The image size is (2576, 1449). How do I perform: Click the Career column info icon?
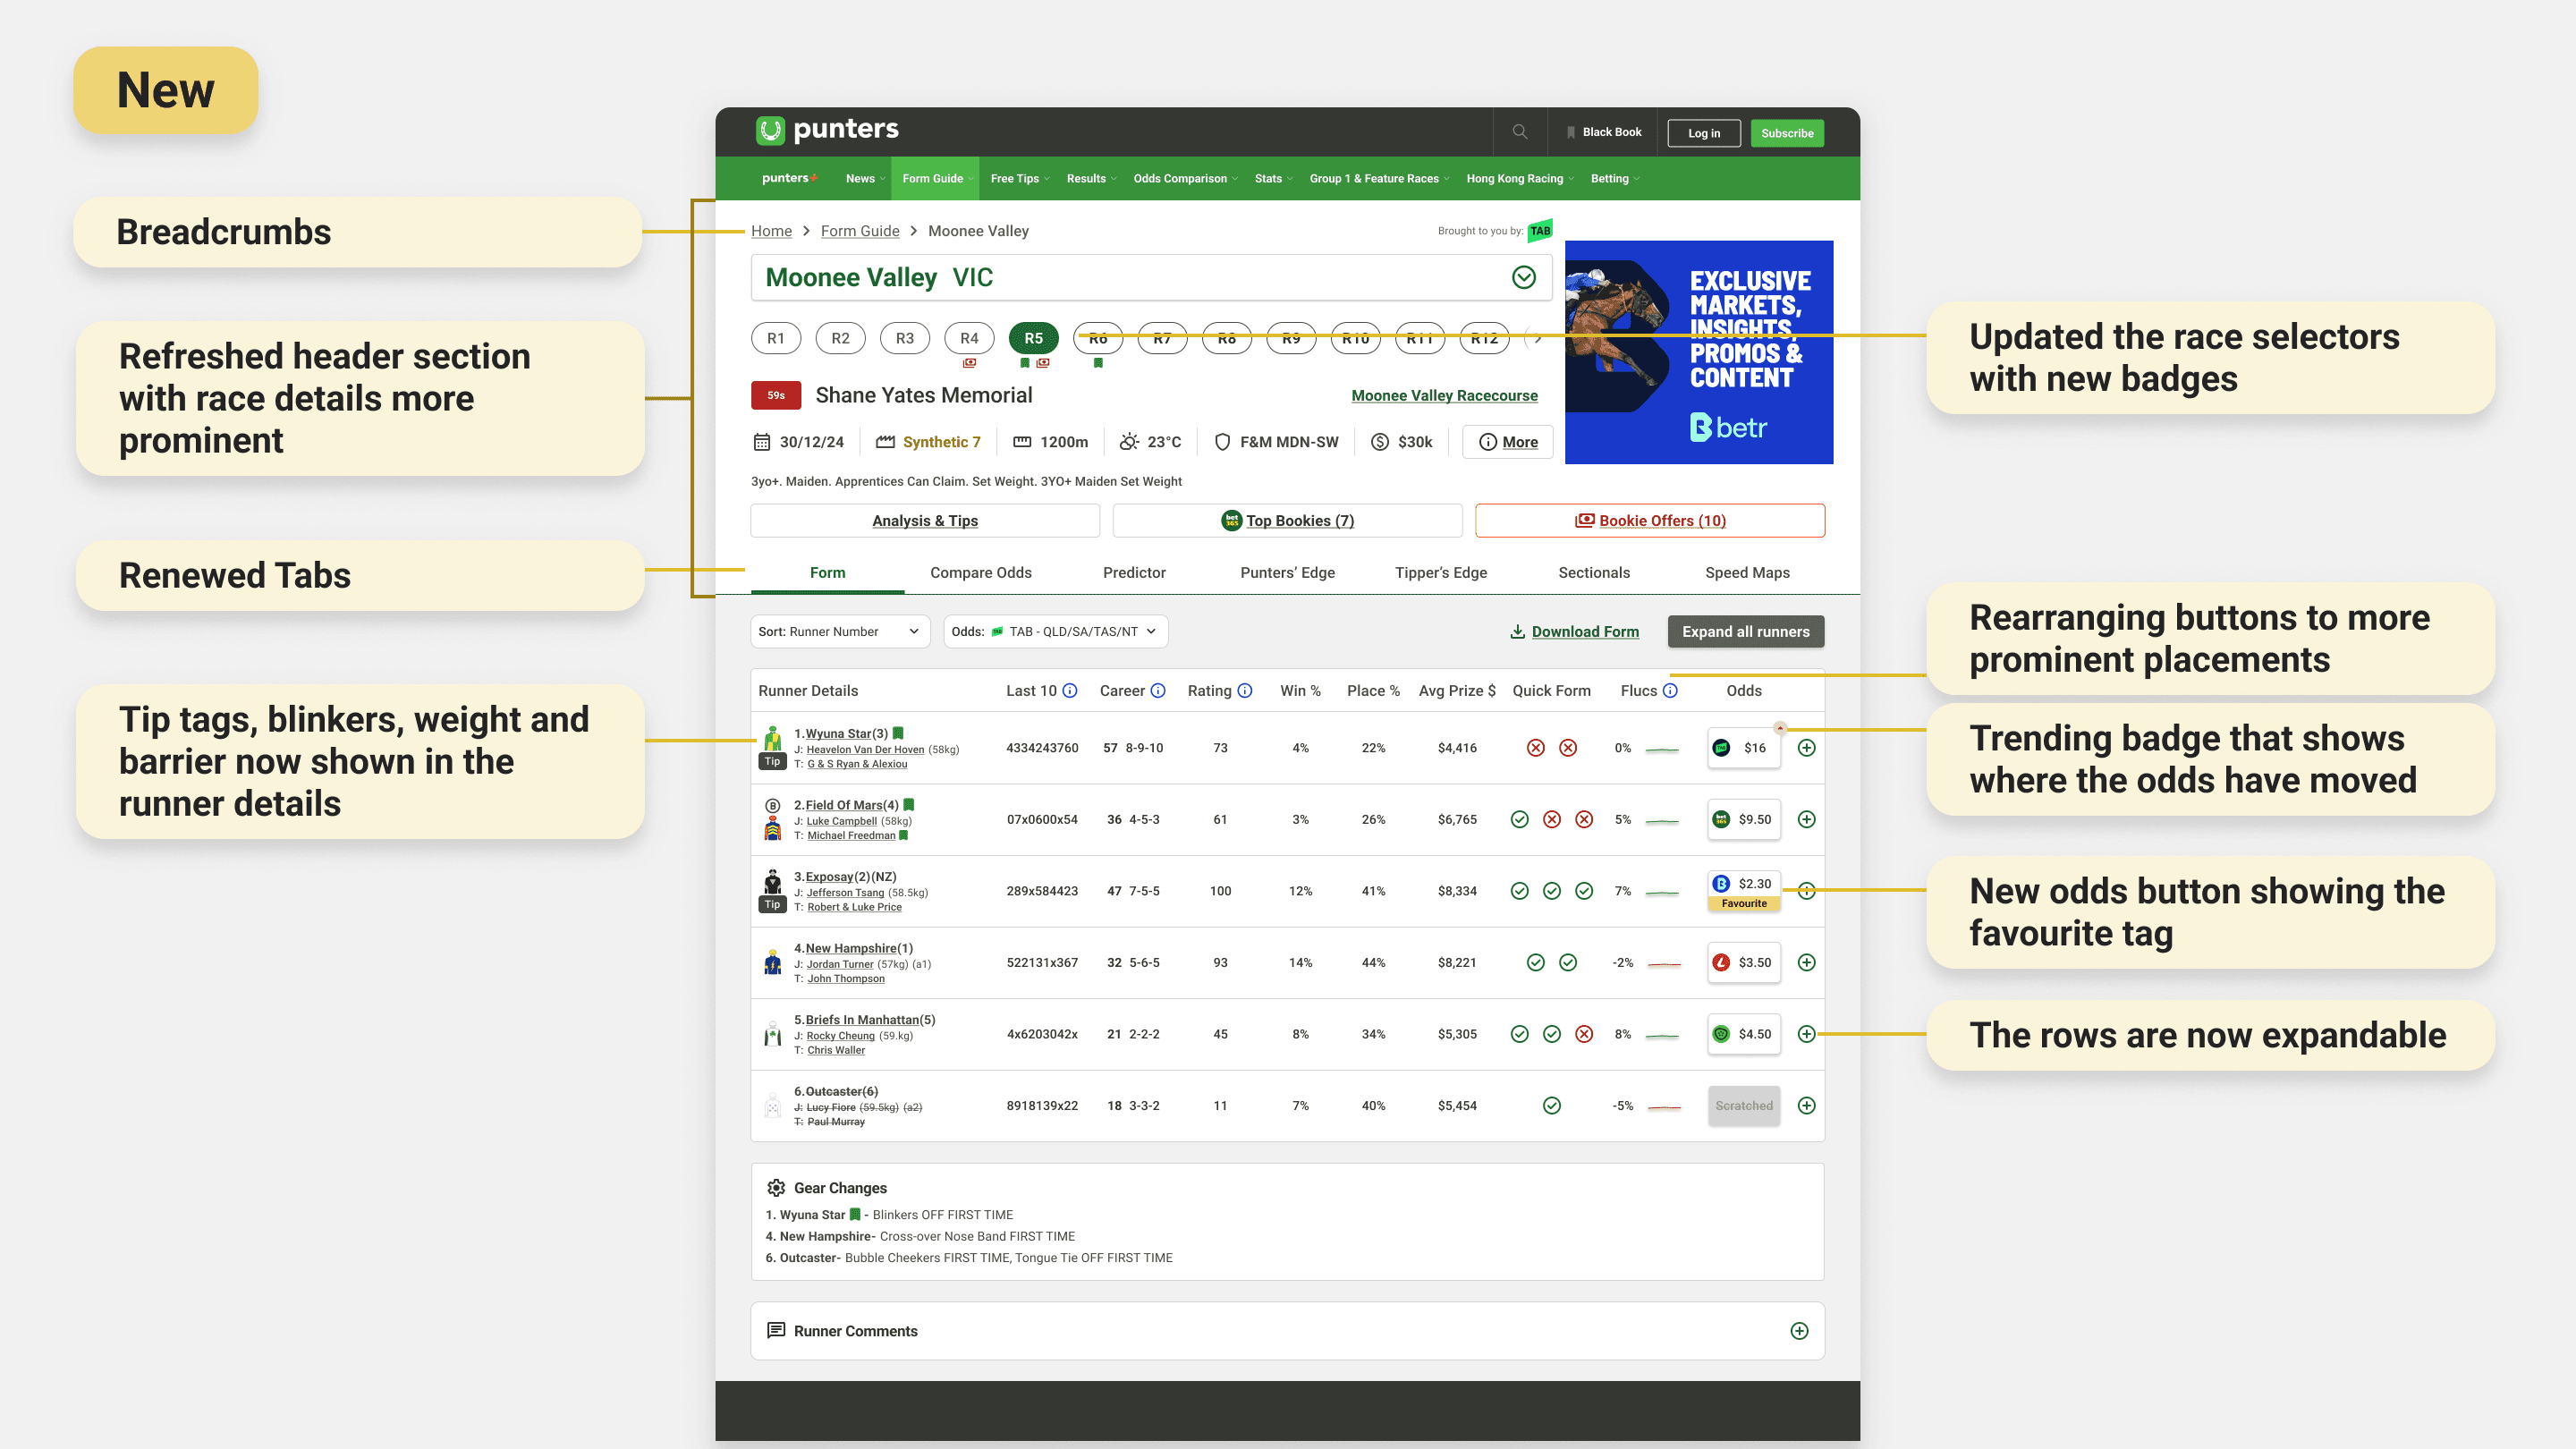point(1158,691)
